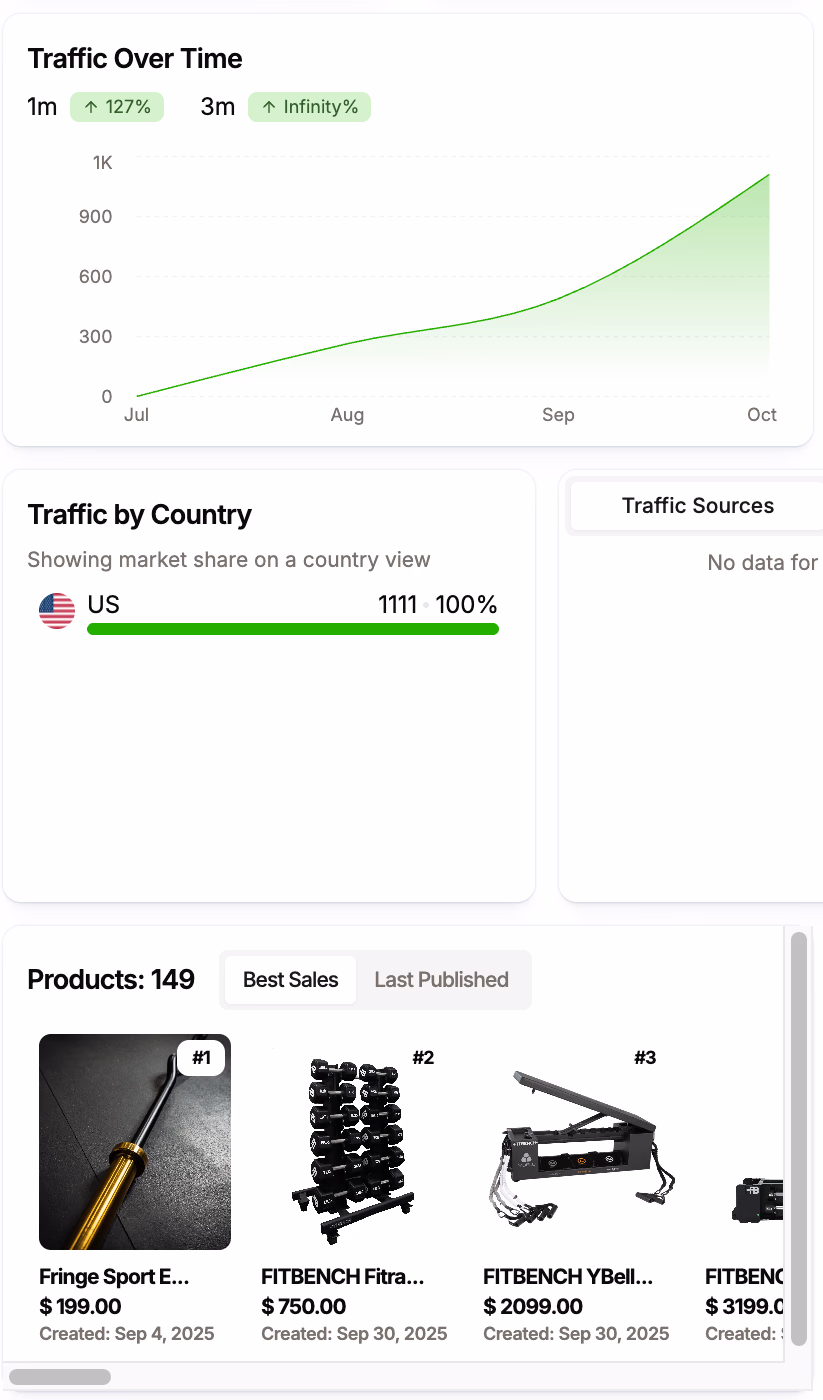Switch to the Best Sales tab

tap(289, 980)
